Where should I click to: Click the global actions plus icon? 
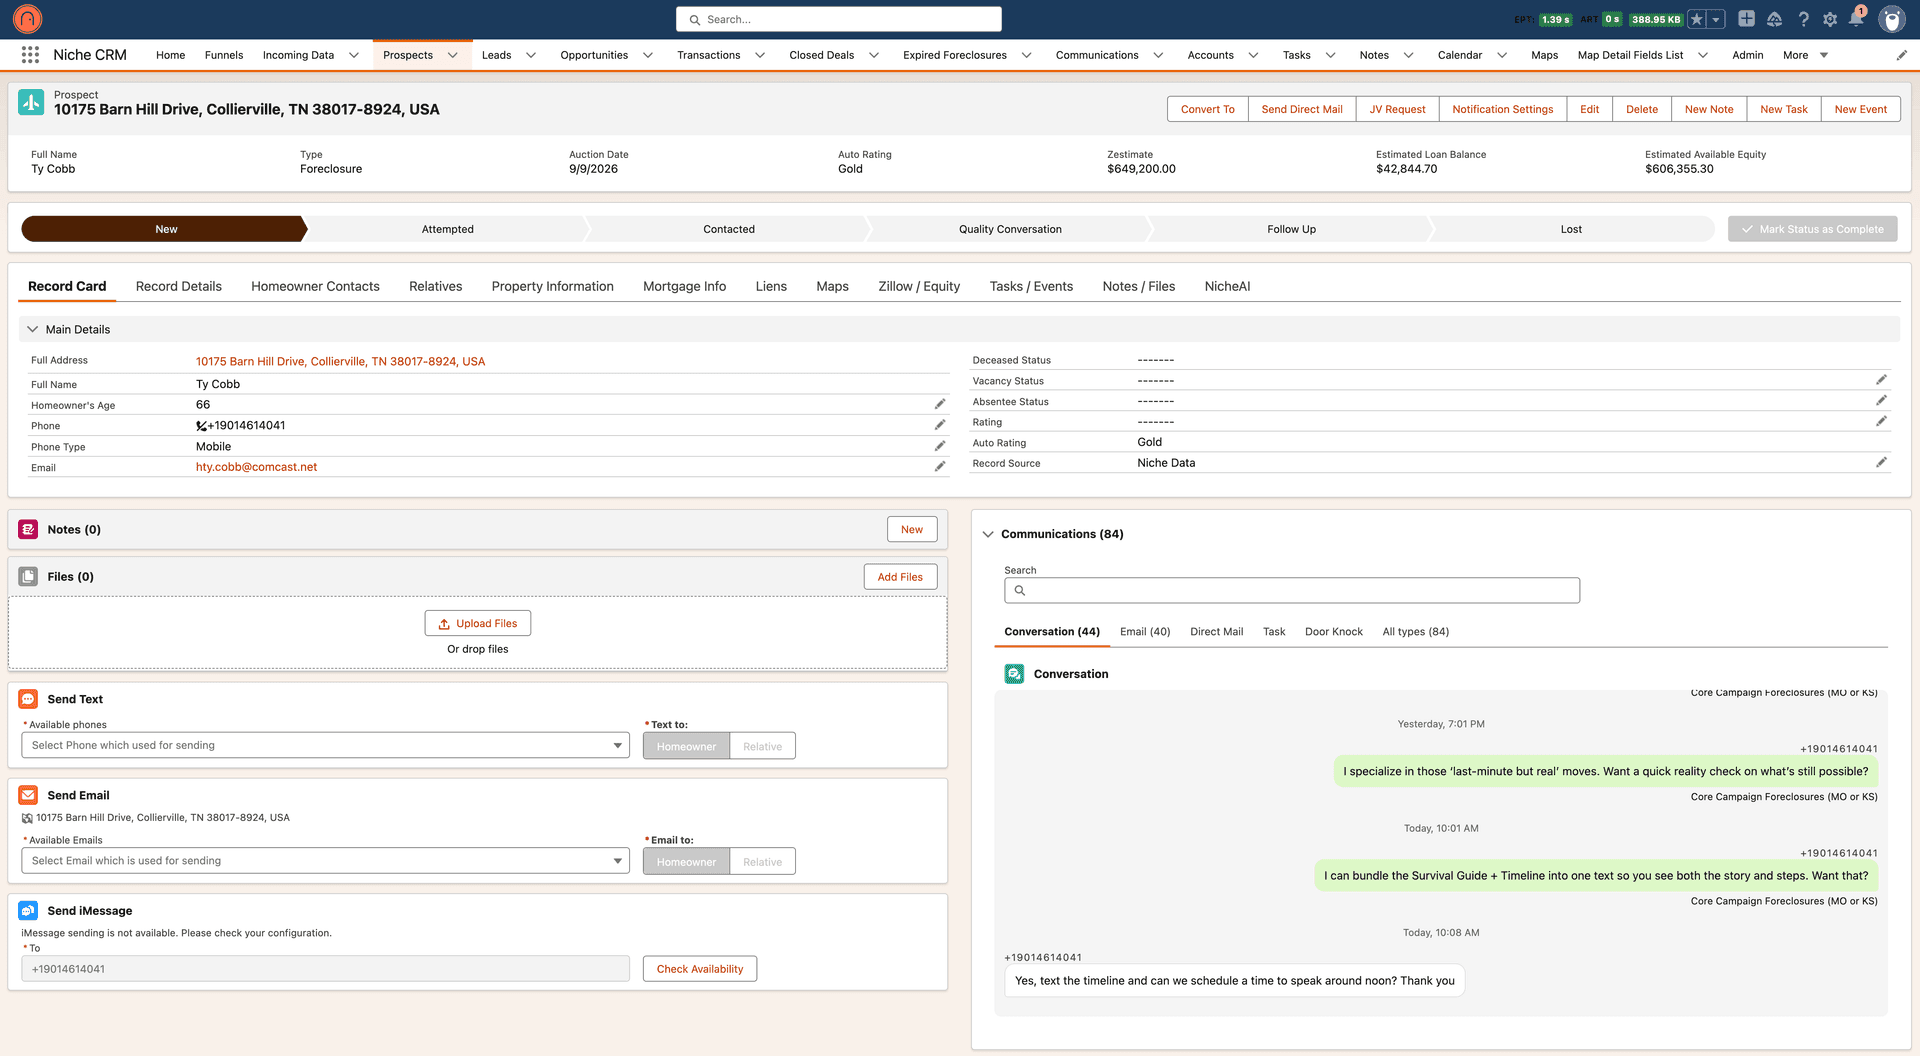(x=1746, y=19)
